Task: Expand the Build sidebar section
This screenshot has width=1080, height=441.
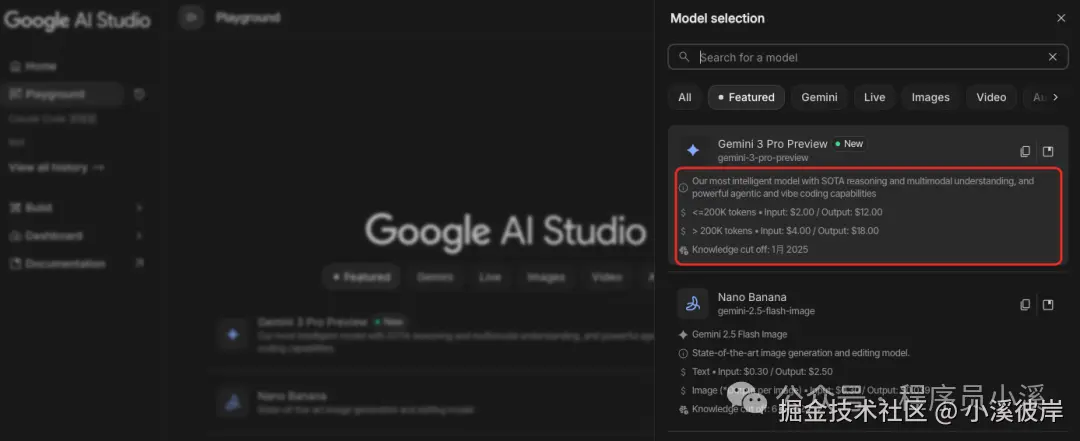Action: point(139,207)
